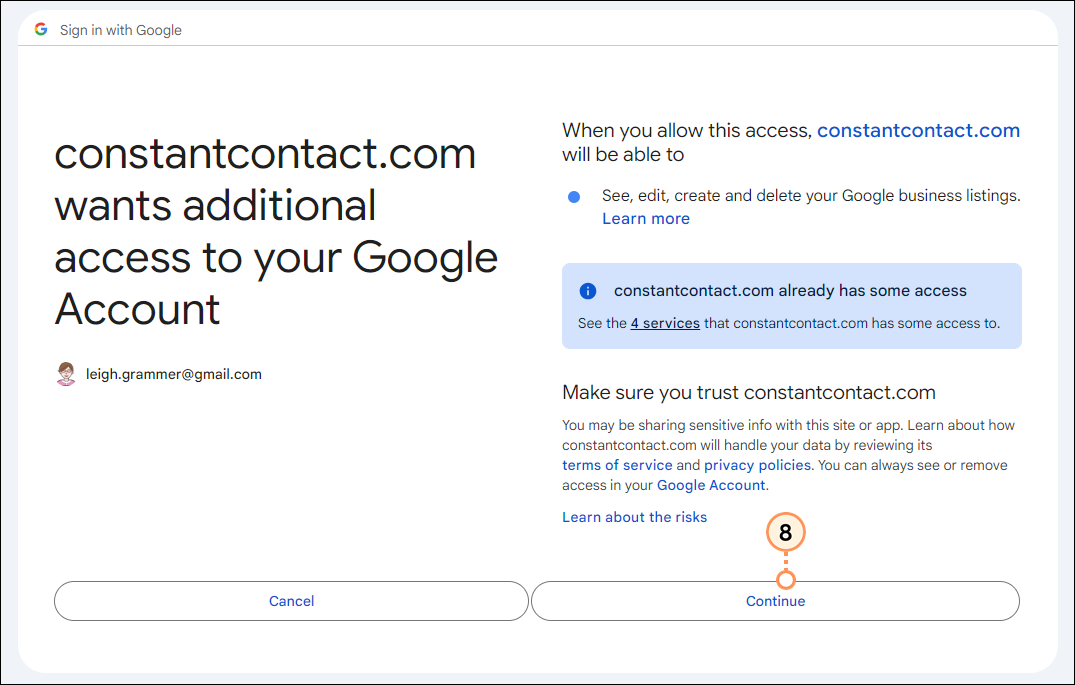Screen dimensions: 1075x685
Task: Open the 4 services link
Action: 665,323
